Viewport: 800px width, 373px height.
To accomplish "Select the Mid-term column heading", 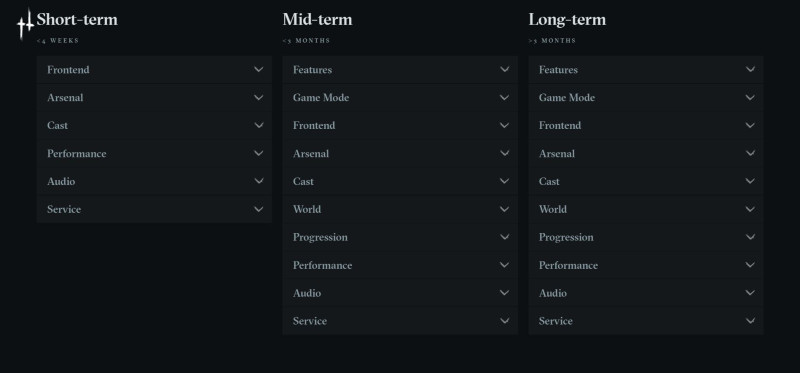I will [317, 19].
